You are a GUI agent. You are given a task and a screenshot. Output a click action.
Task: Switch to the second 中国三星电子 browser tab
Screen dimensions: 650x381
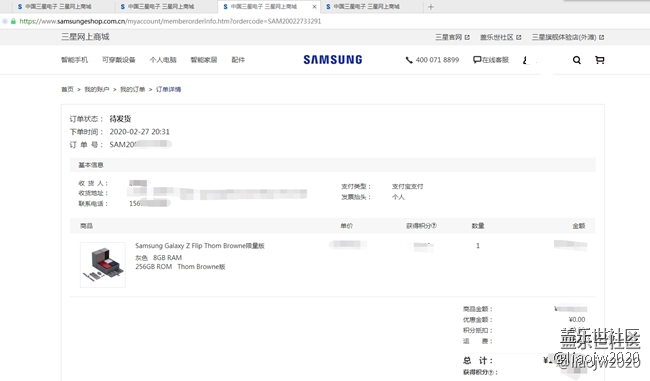161,7
